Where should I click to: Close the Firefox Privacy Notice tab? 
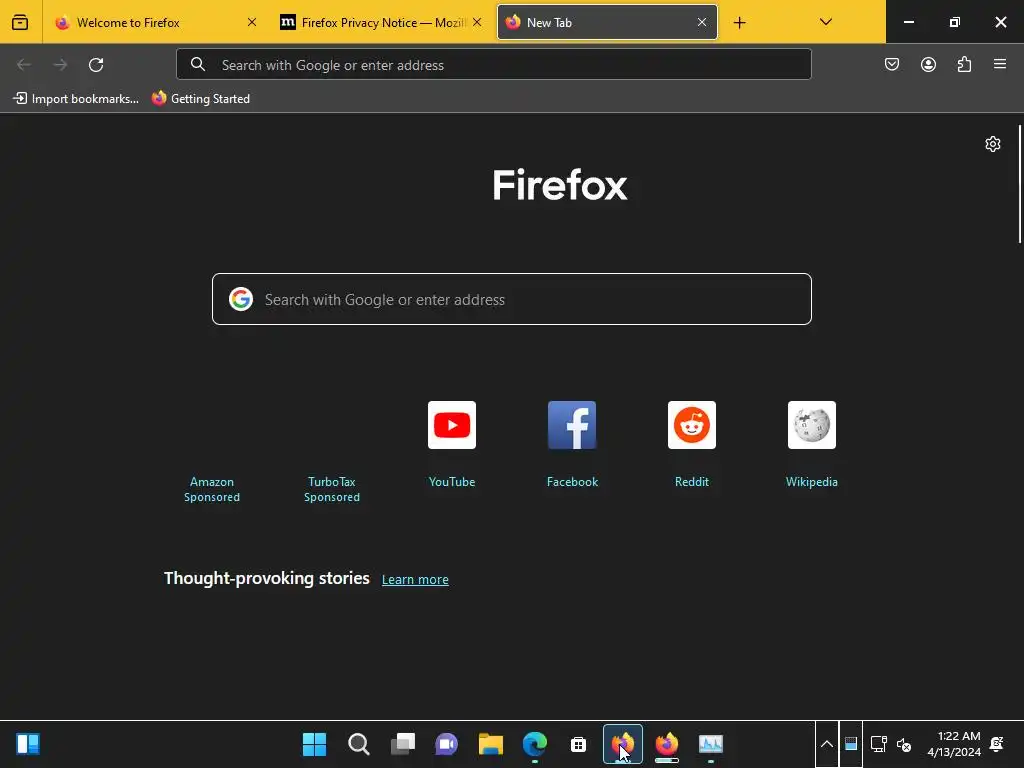(x=477, y=22)
